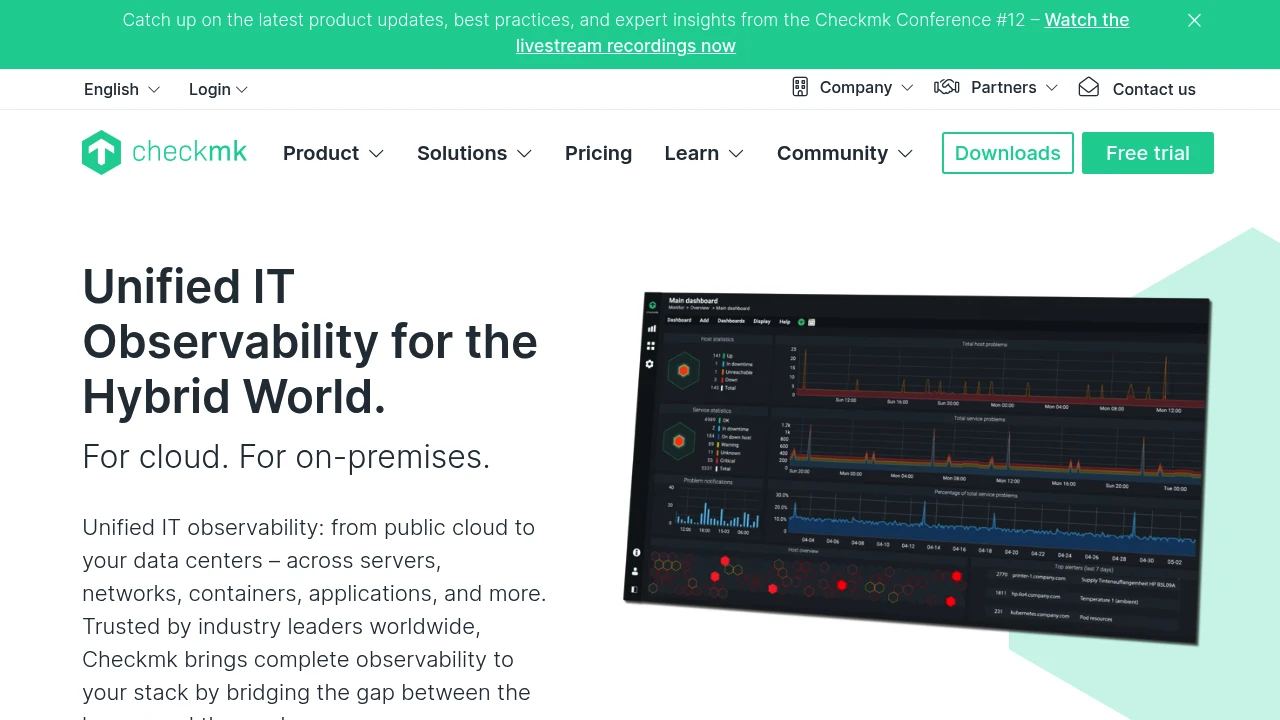Viewport: 1280px width, 720px height.
Task: Open the Company menu label
Action: 856,87
